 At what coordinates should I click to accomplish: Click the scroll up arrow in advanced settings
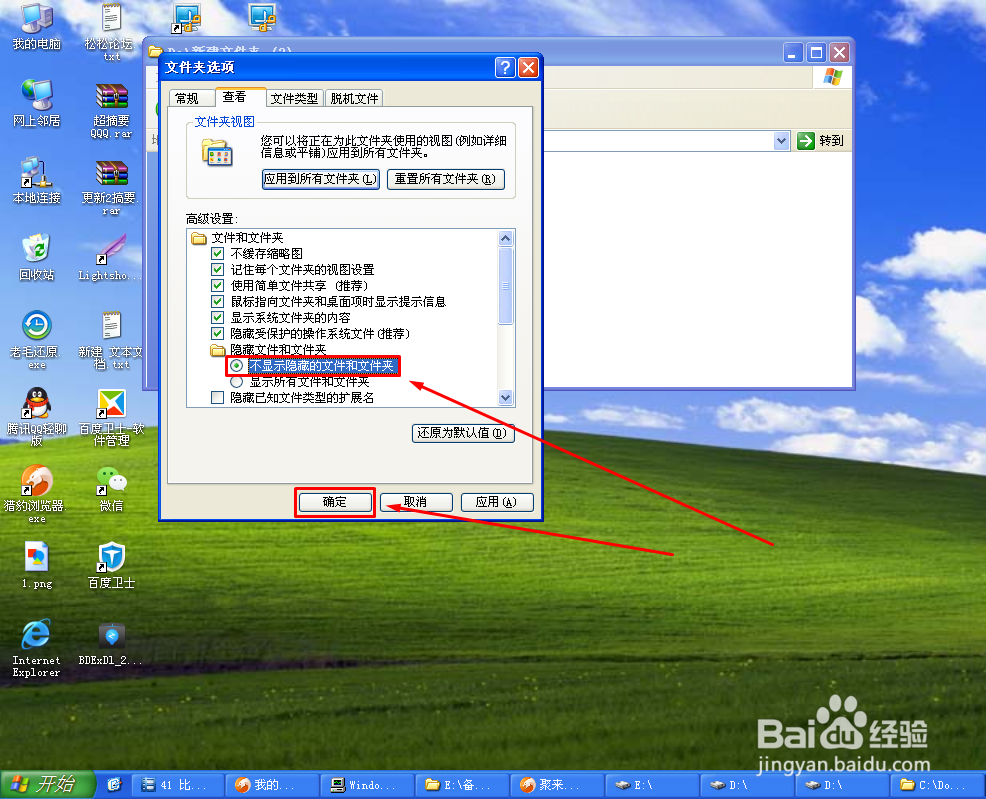click(x=506, y=238)
